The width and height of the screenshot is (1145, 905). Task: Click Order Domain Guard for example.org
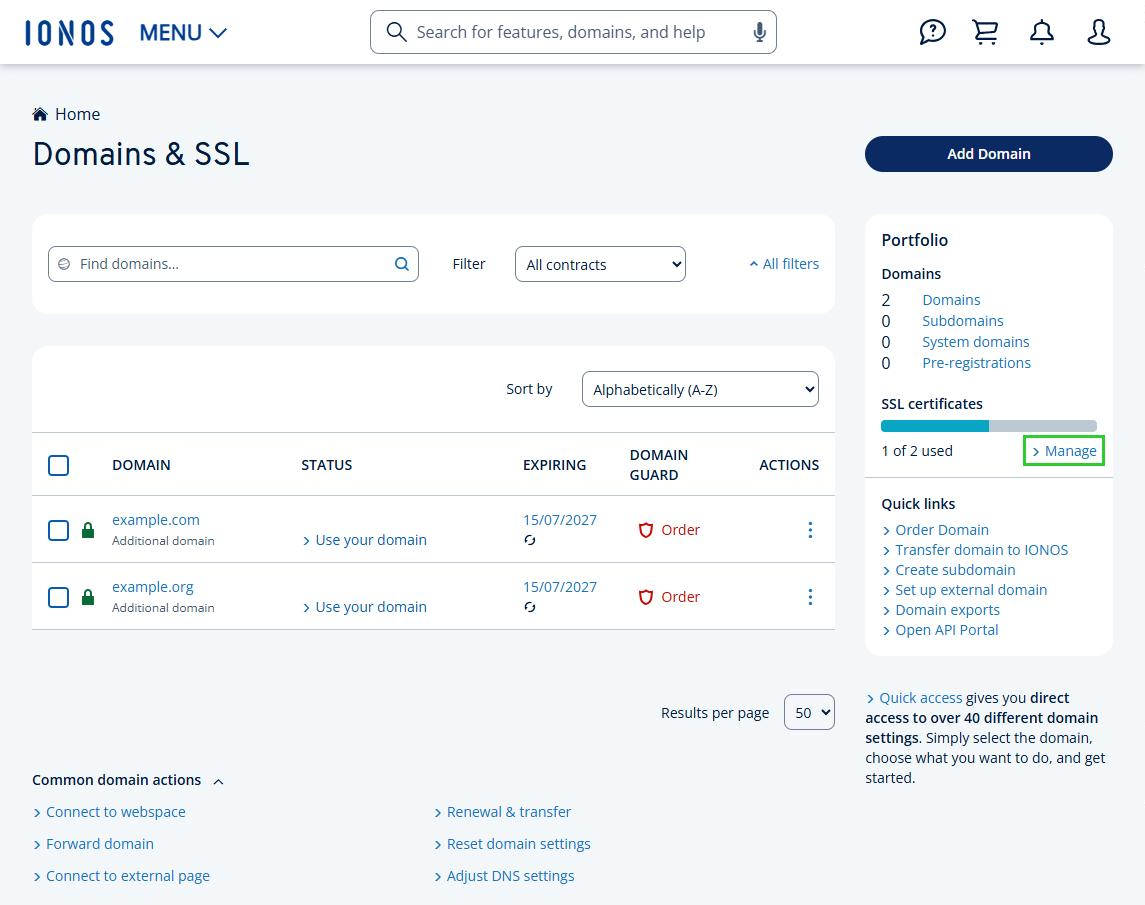pyautogui.click(x=681, y=597)
